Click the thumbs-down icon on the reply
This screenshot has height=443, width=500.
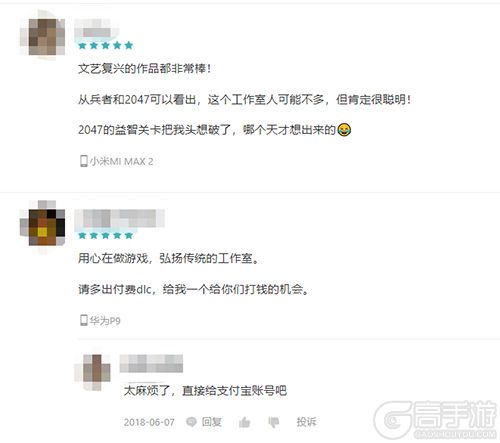click(274, 423)
